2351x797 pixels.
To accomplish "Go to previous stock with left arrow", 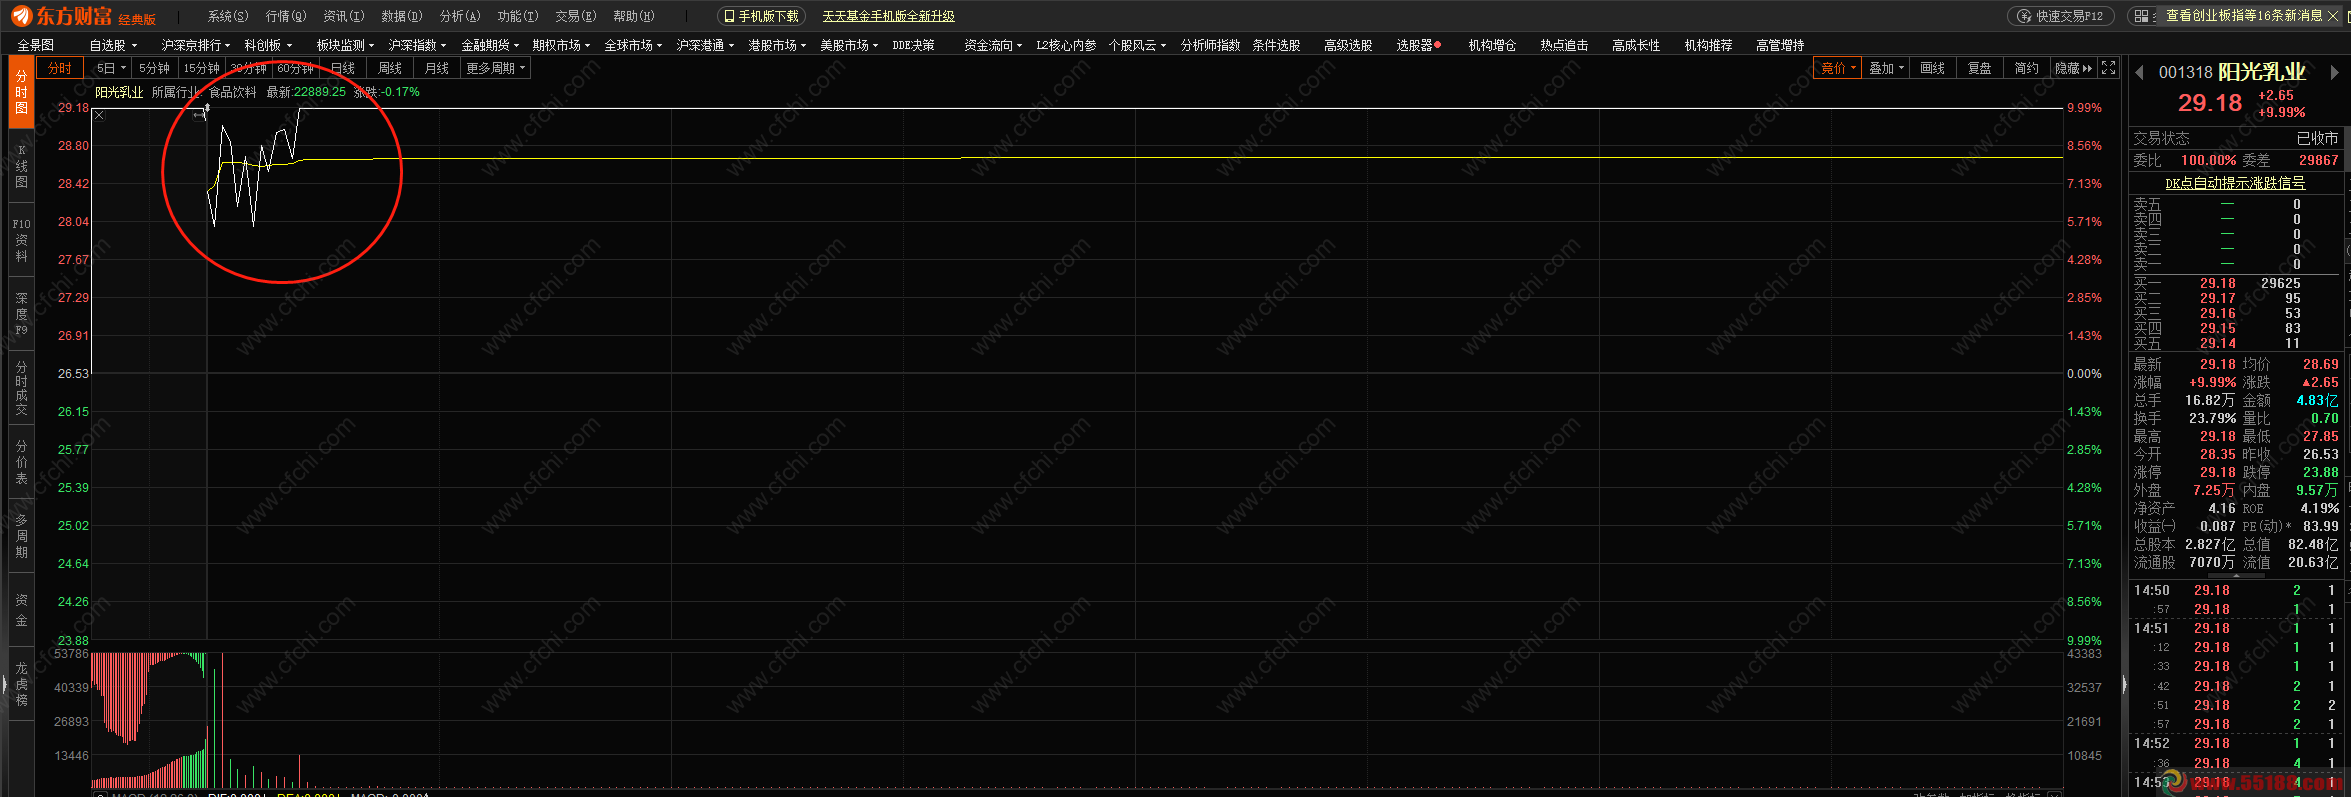I will coord(2139,72).
